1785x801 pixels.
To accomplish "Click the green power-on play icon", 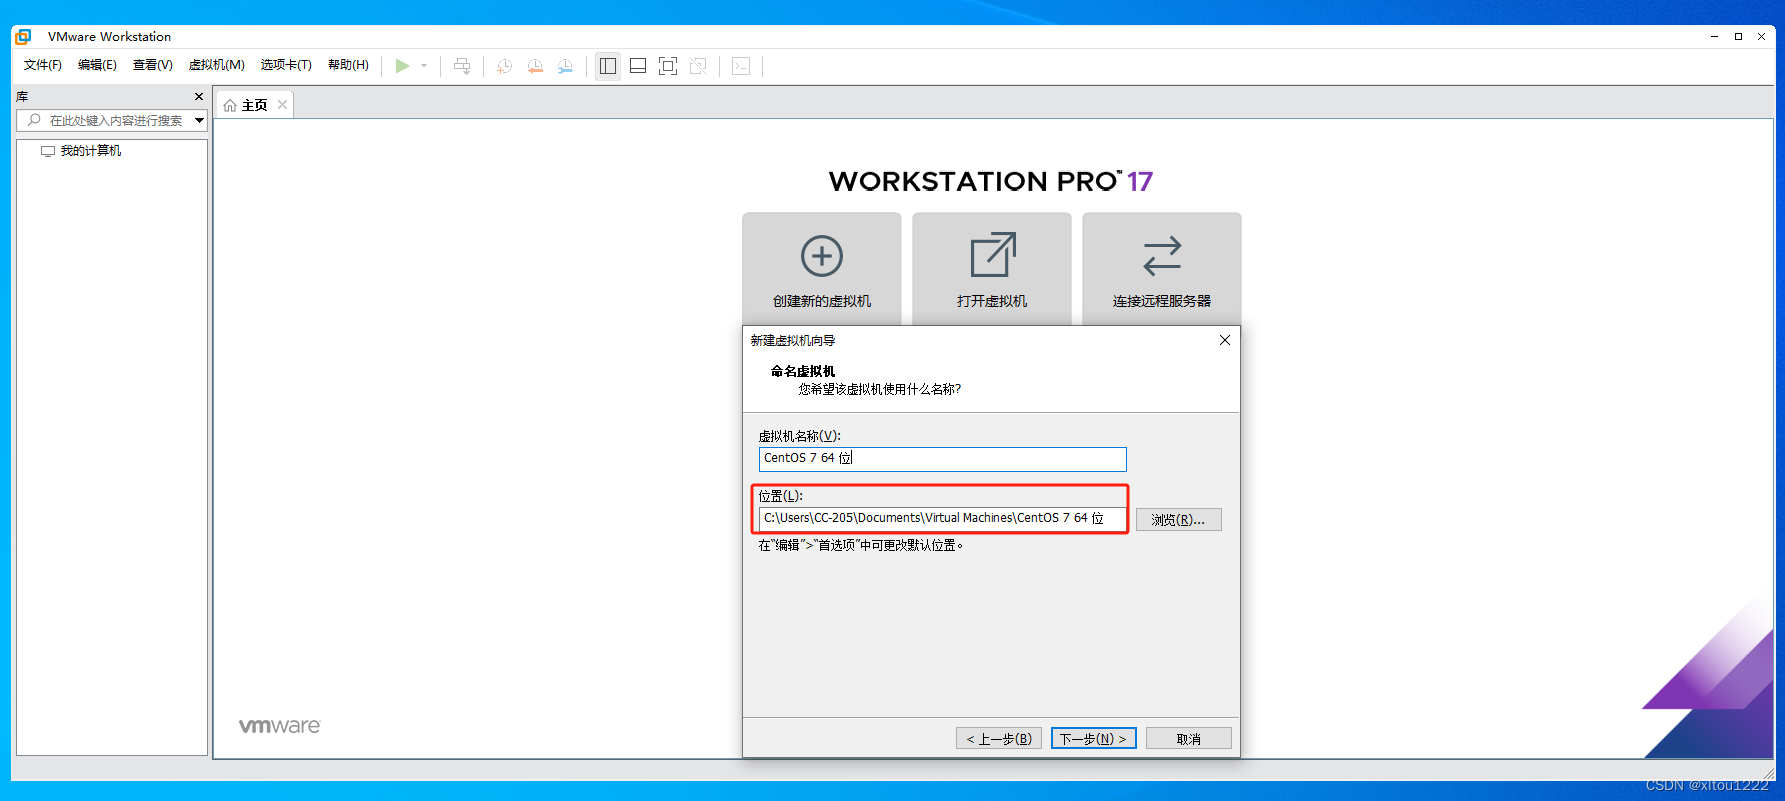I will [x=402, y=66].
